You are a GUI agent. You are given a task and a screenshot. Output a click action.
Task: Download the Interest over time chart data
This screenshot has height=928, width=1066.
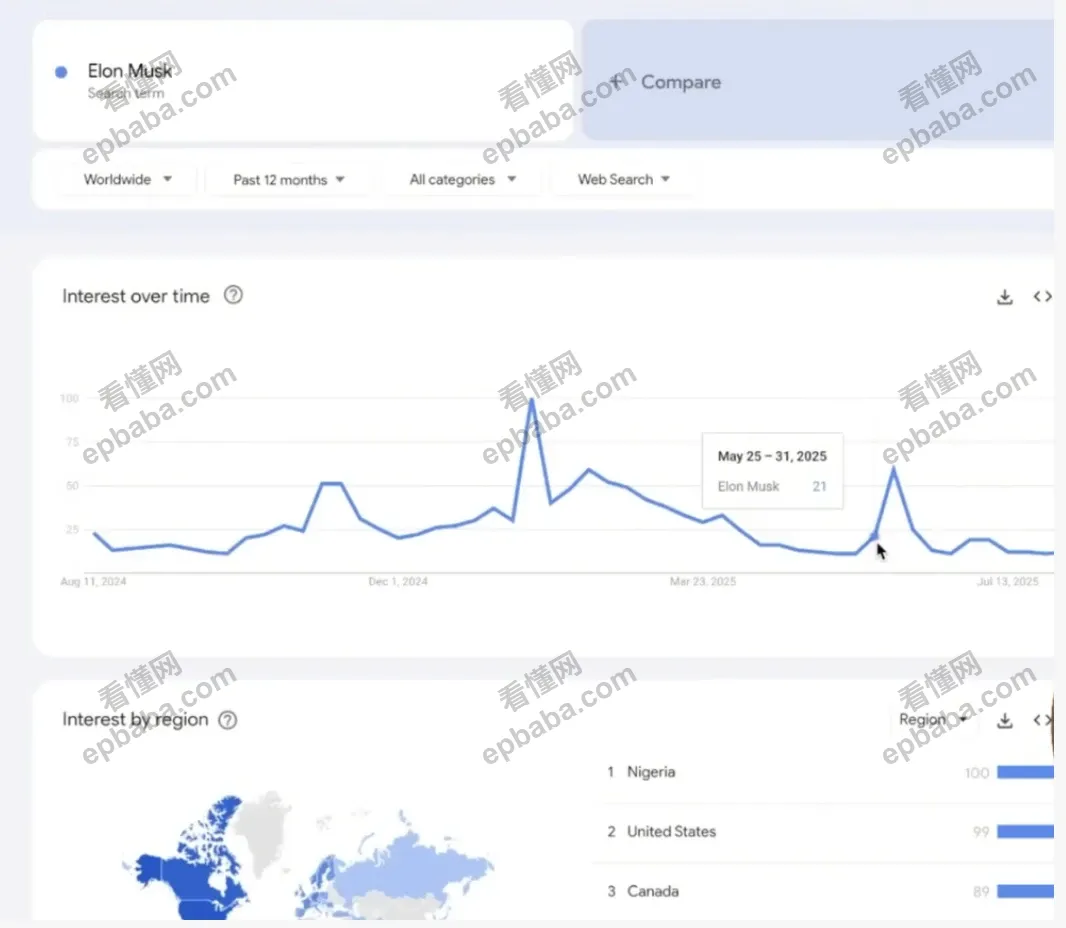pos(1005,296)
